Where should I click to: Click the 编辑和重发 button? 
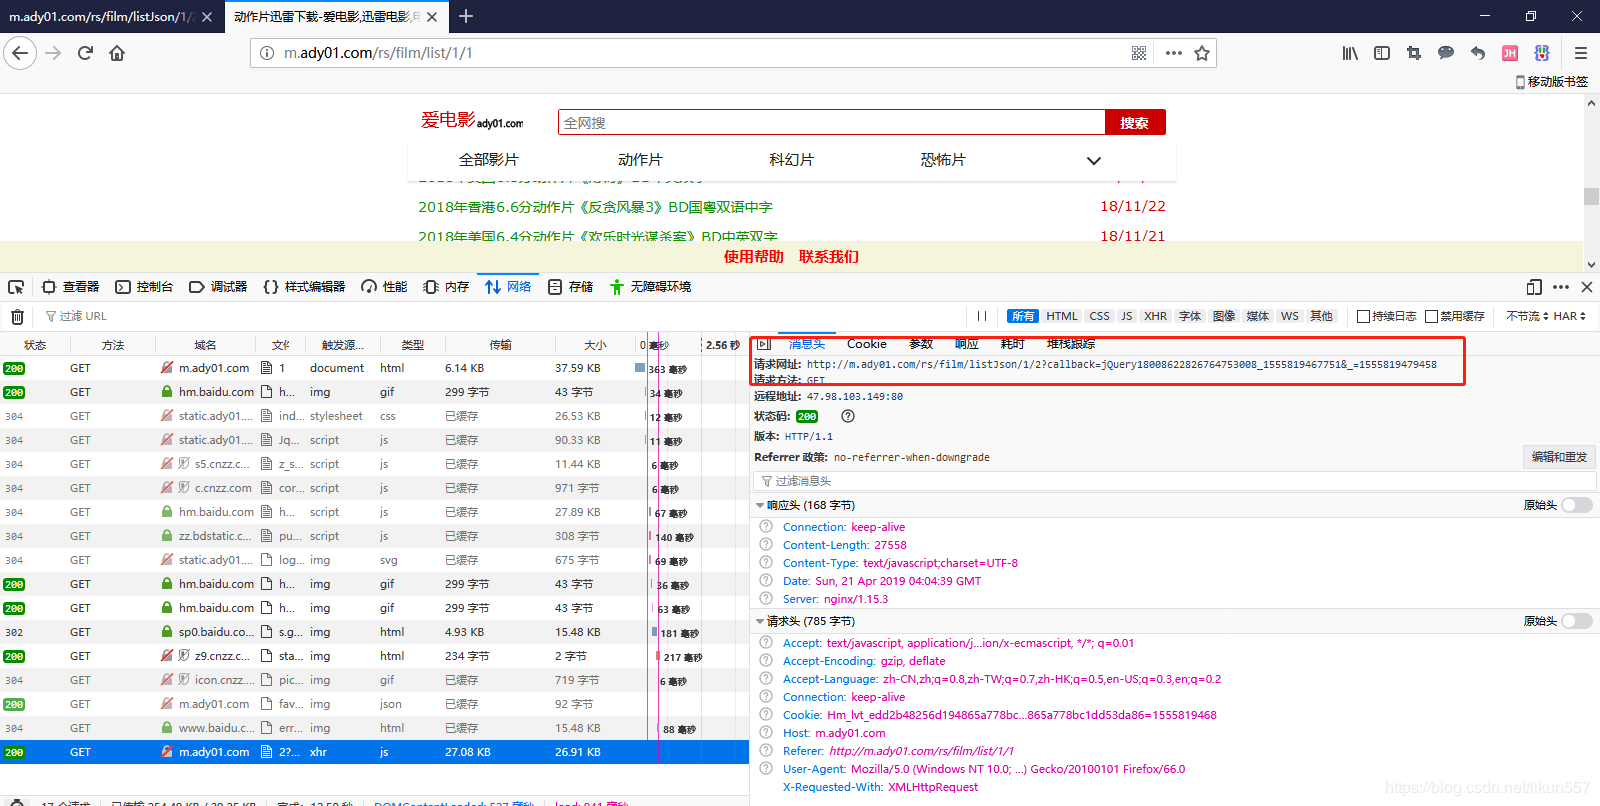(1559, 457)
